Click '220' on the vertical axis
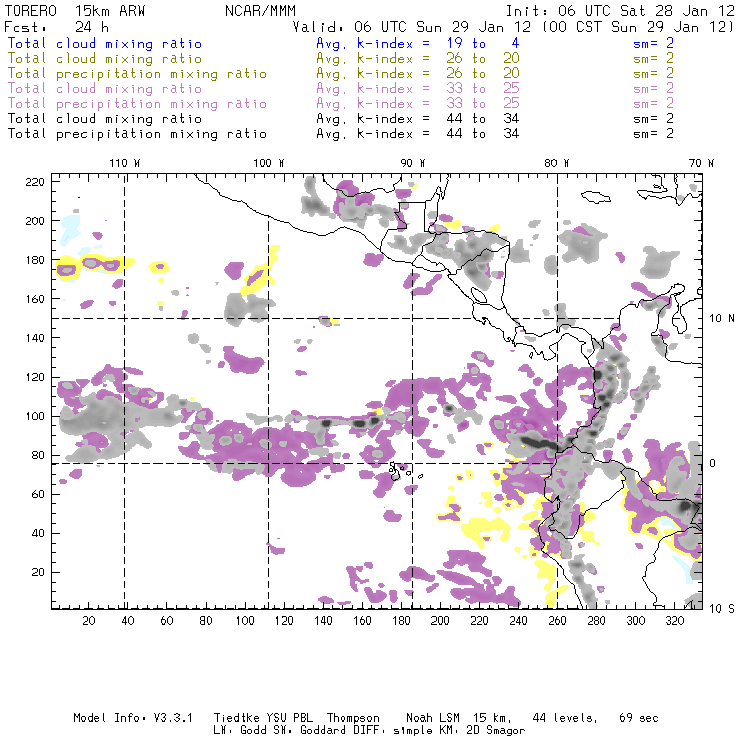 click(x=35, y=182)
